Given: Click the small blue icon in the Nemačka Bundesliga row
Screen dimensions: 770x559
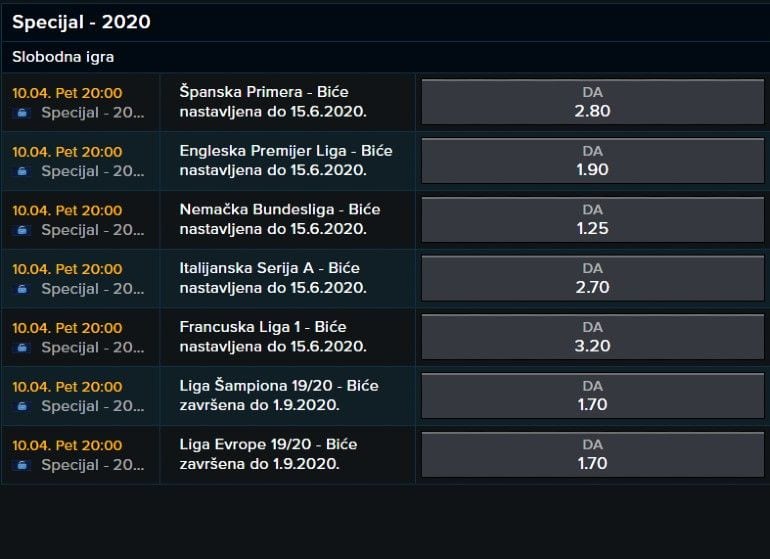Looking at the screenshot, I should point(22,230).
